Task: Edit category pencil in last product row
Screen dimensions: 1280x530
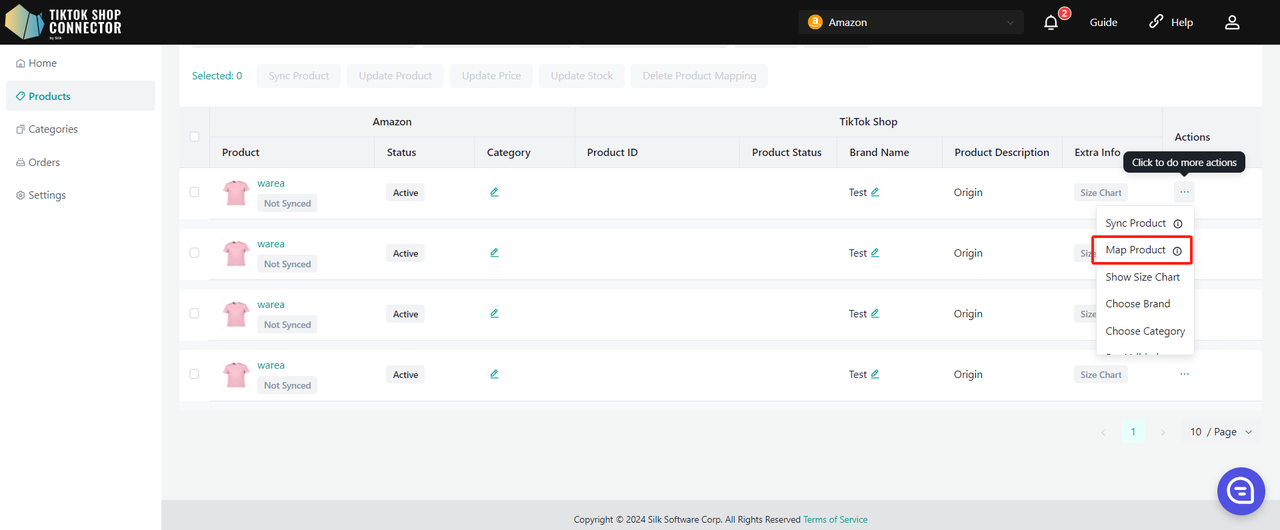Action: click(494, 374)
